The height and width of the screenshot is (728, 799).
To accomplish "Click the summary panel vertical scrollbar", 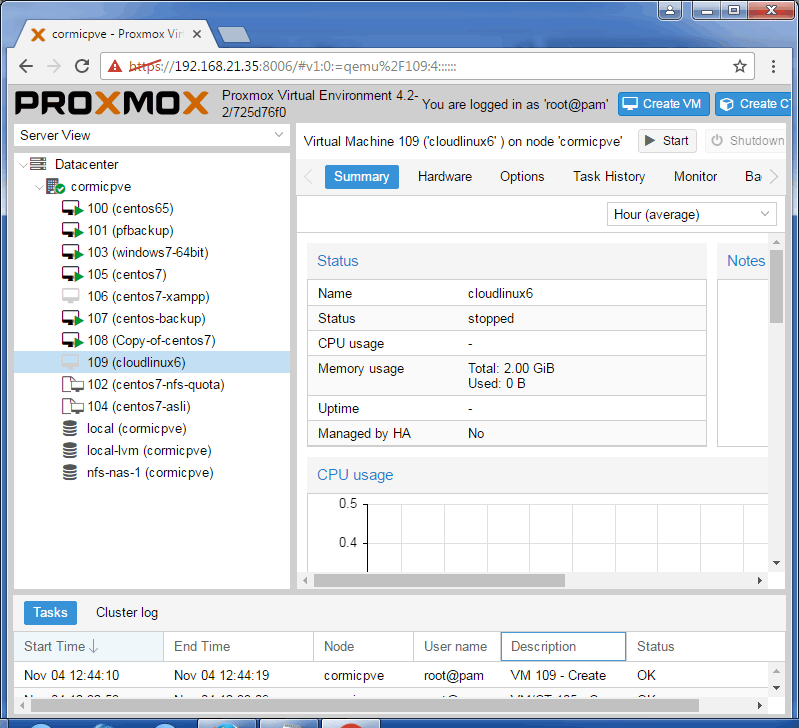I will (x=776, y=287).
